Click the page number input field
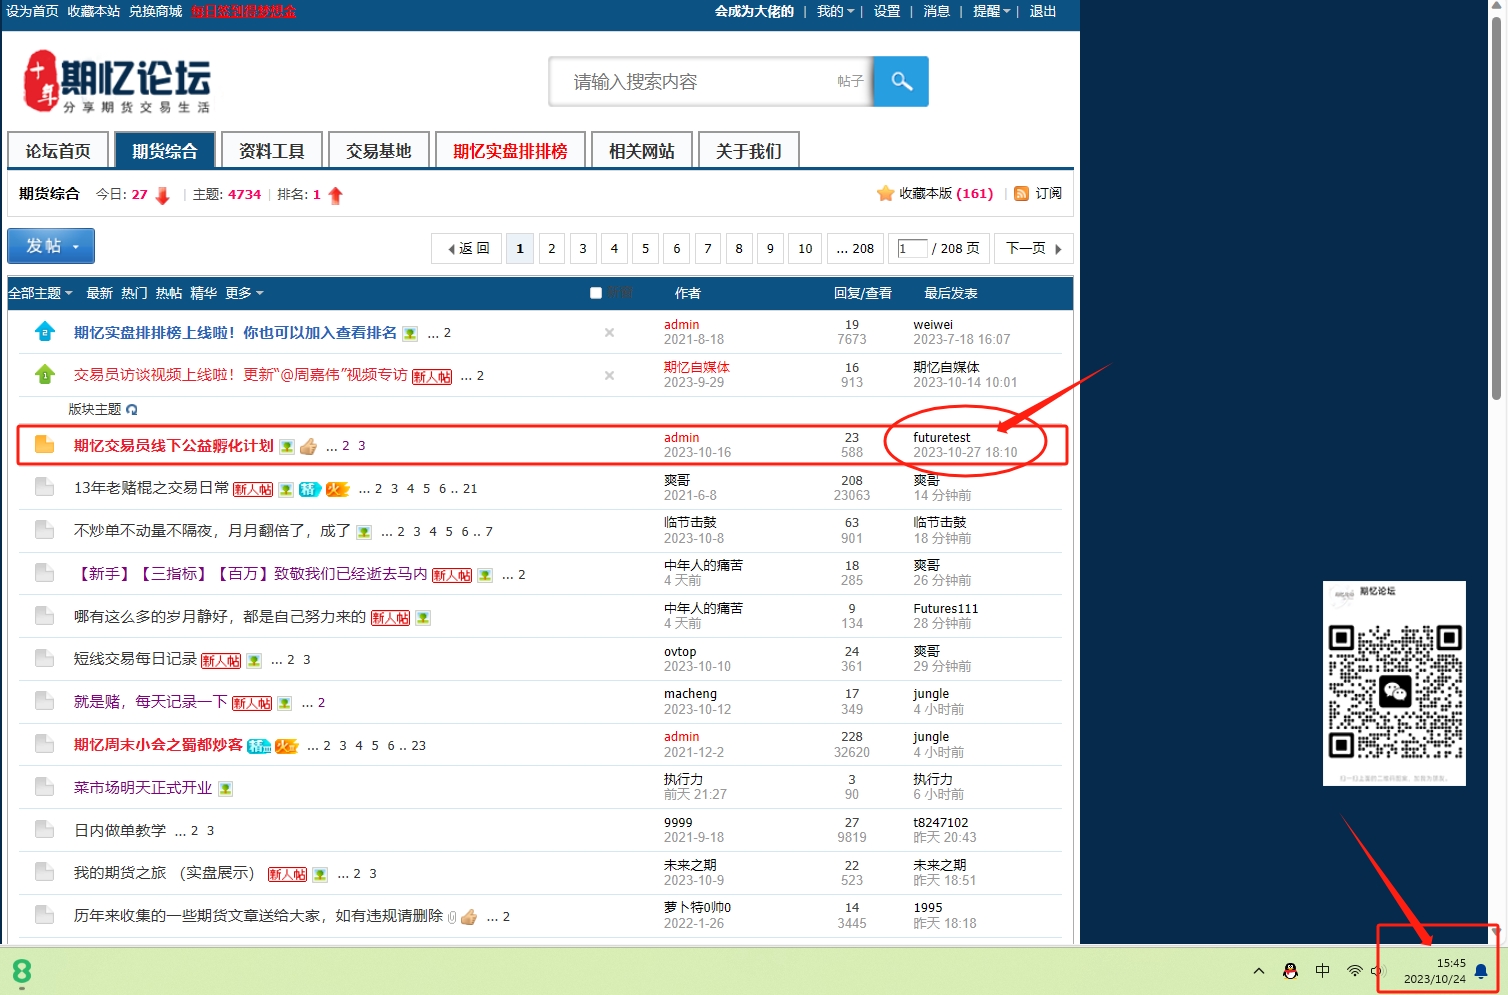 tap(911, 248)
